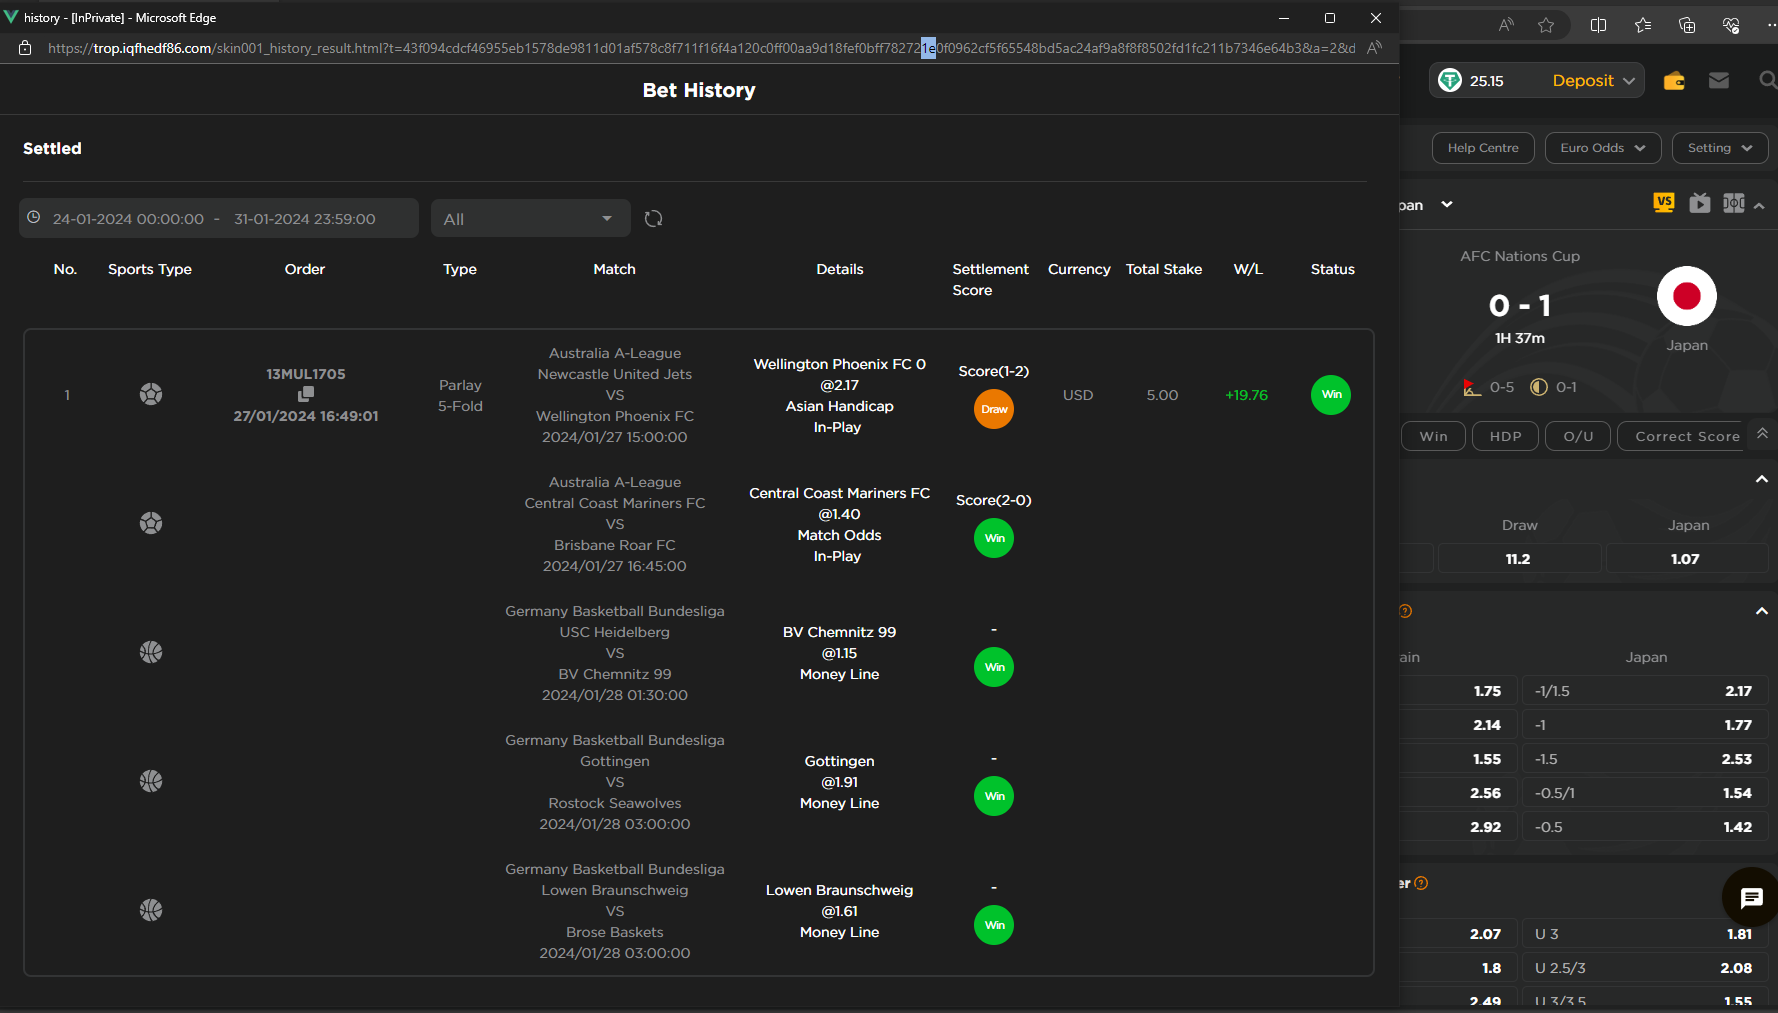Screen dimensions: 1778x1013
Task: Collapse the scoreboard panel with the up chevron
Action: tap(1759, 205)
